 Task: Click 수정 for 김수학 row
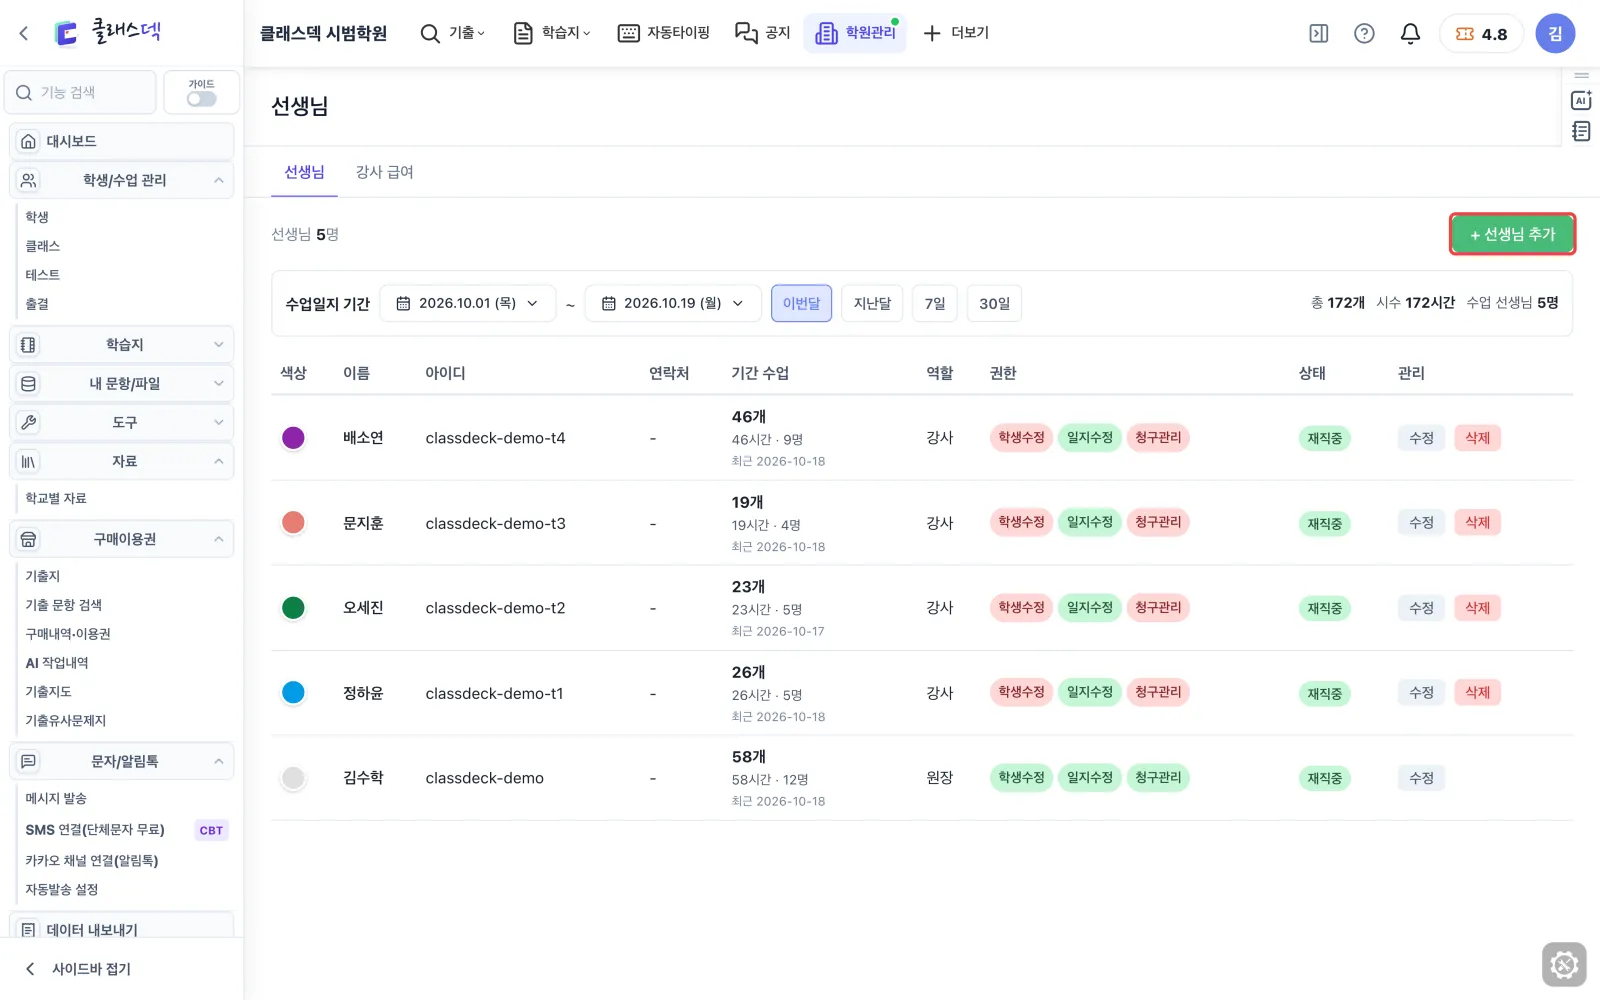point(1421,778)
